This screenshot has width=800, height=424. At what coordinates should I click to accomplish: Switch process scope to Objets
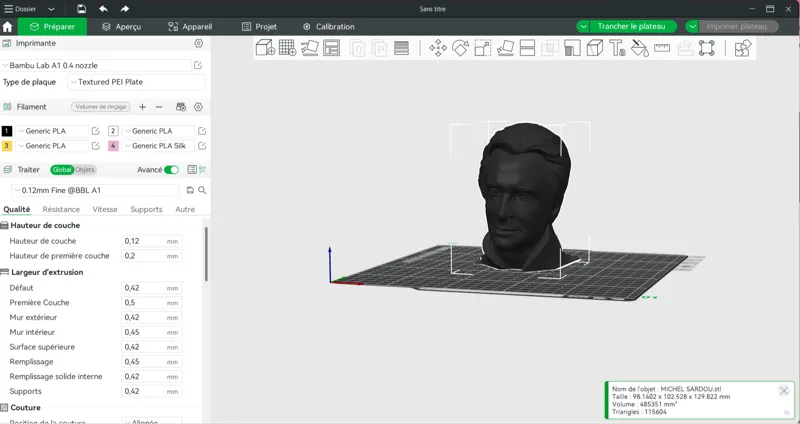pos(85,170)
